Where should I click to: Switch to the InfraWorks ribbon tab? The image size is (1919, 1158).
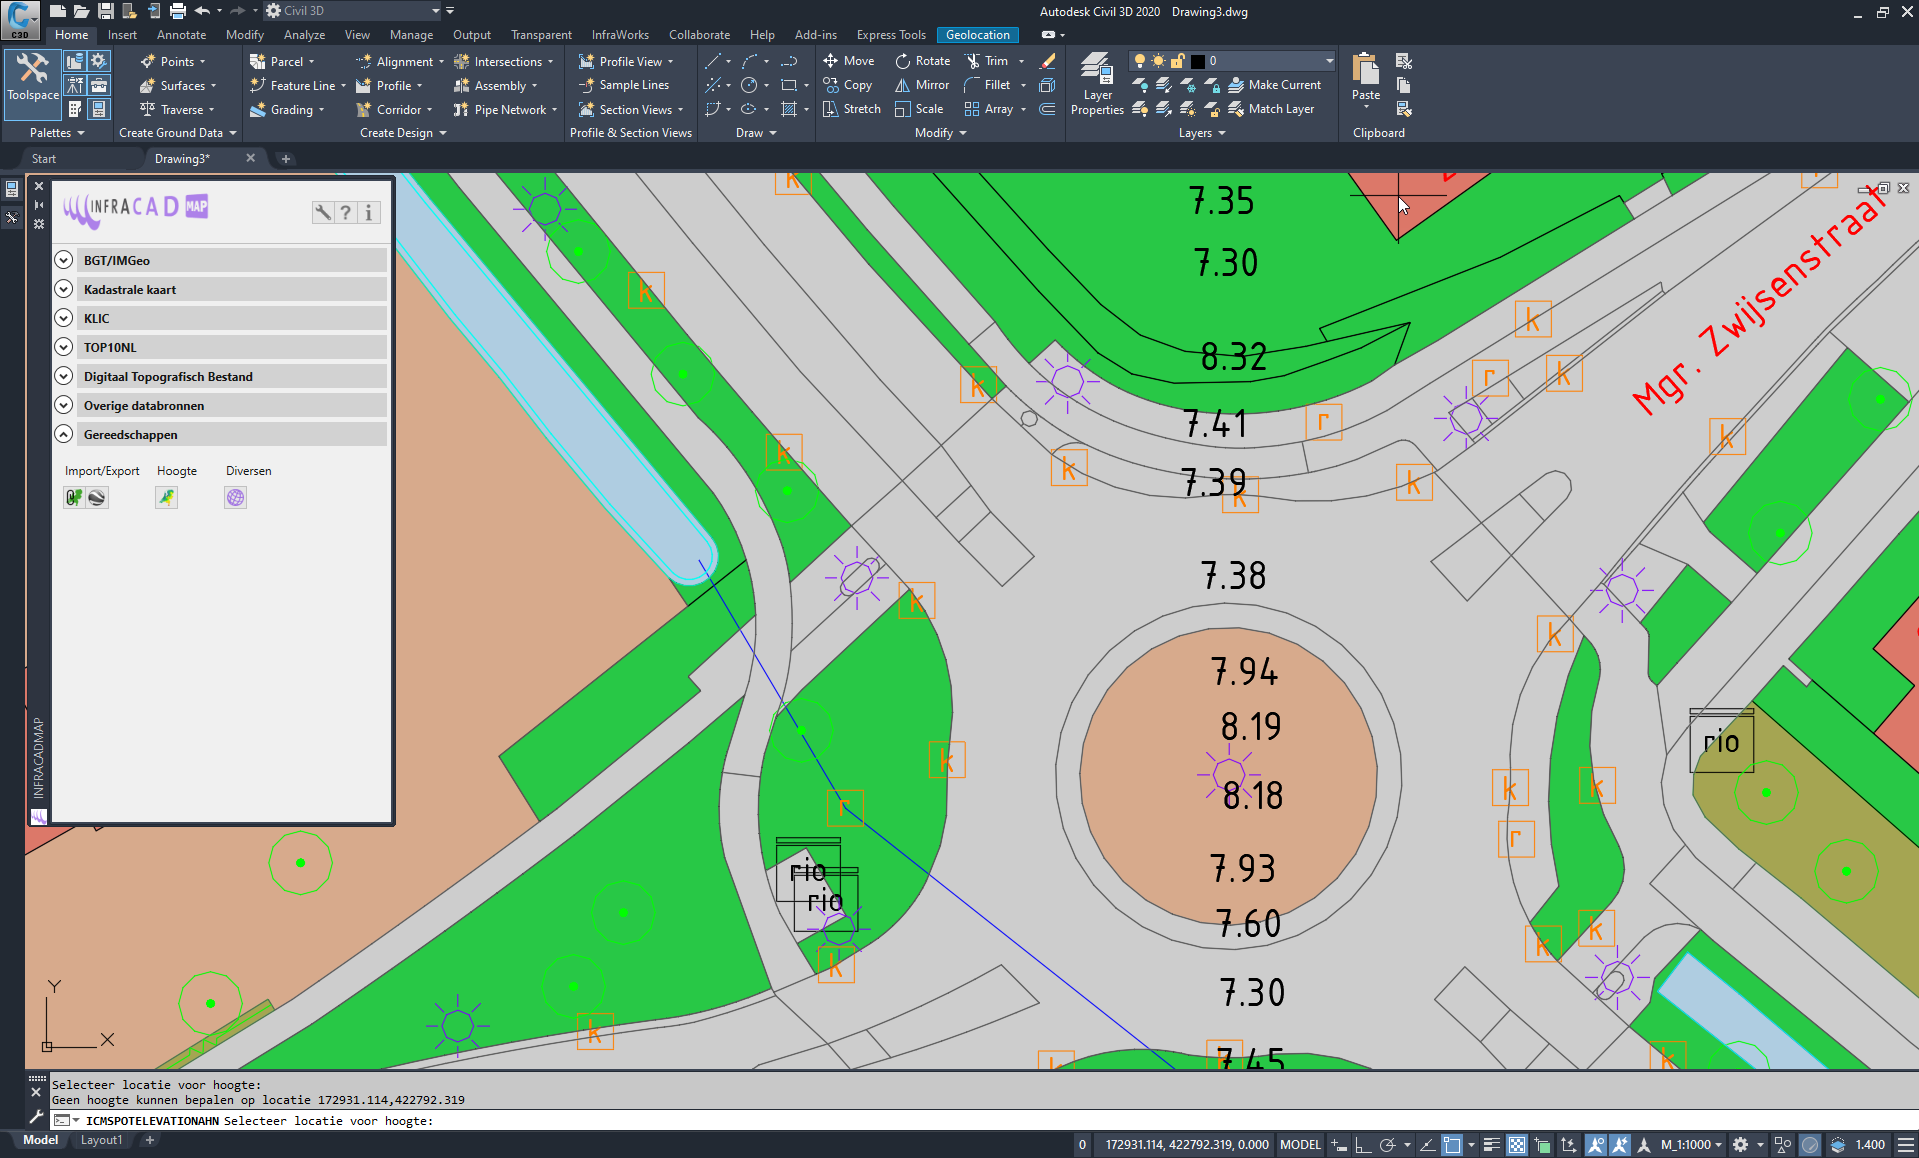click(620, 35)
